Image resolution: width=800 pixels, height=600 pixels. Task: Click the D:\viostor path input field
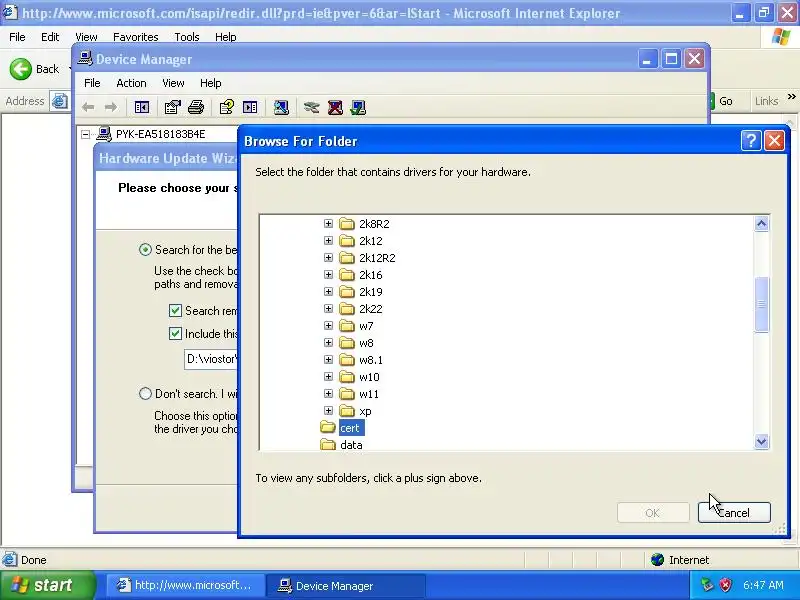click(211, 359)
